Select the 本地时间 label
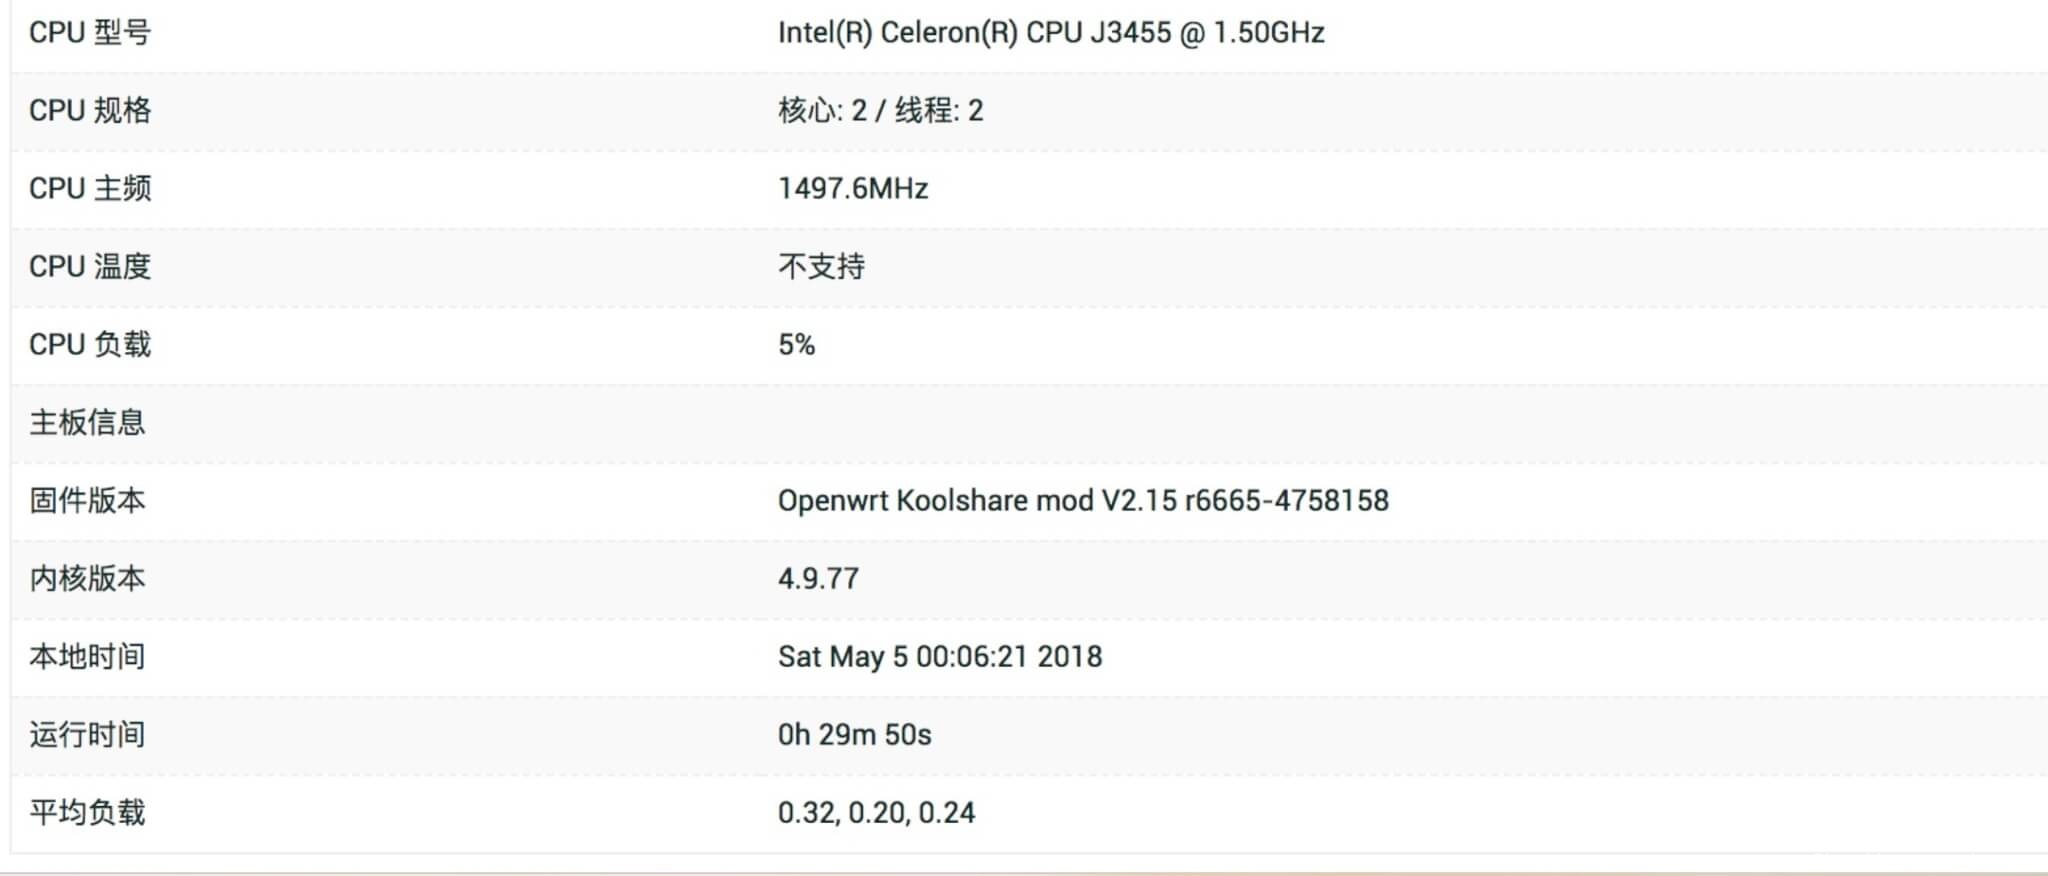Viewport: 2048px width, 876px height. [87, 656]
